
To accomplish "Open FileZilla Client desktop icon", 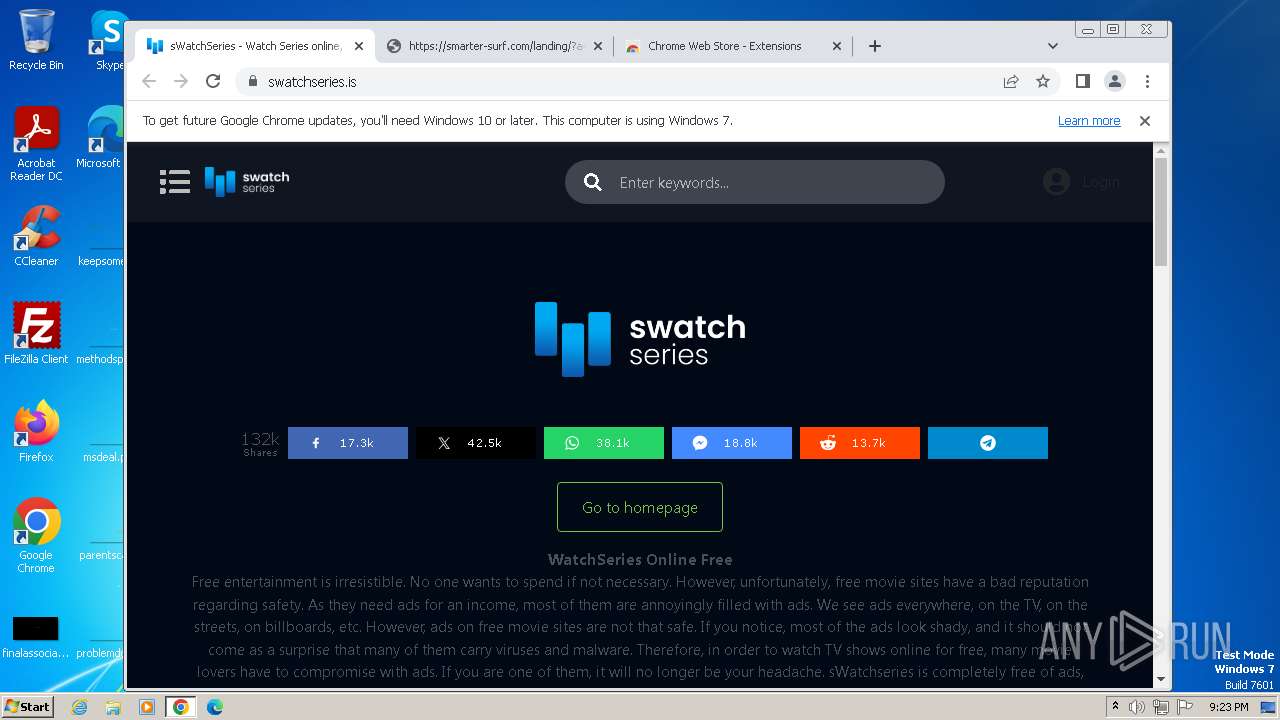I will coord(36,333).
